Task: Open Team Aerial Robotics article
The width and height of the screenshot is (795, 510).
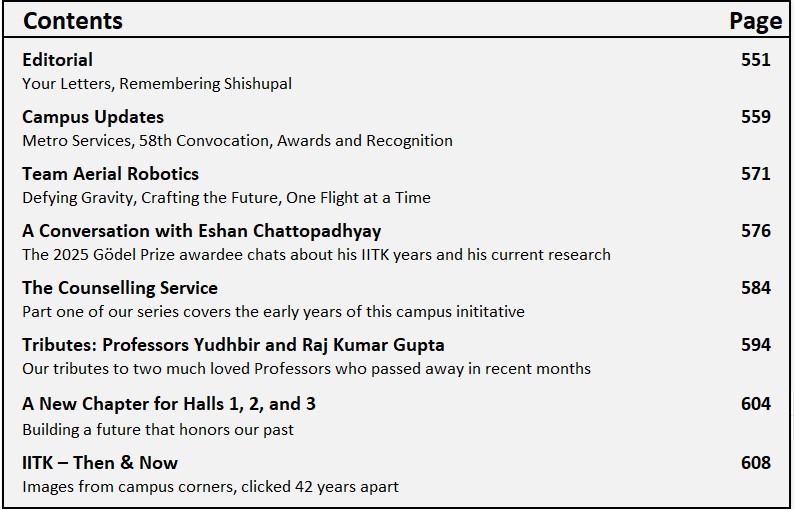Action: 110,174
